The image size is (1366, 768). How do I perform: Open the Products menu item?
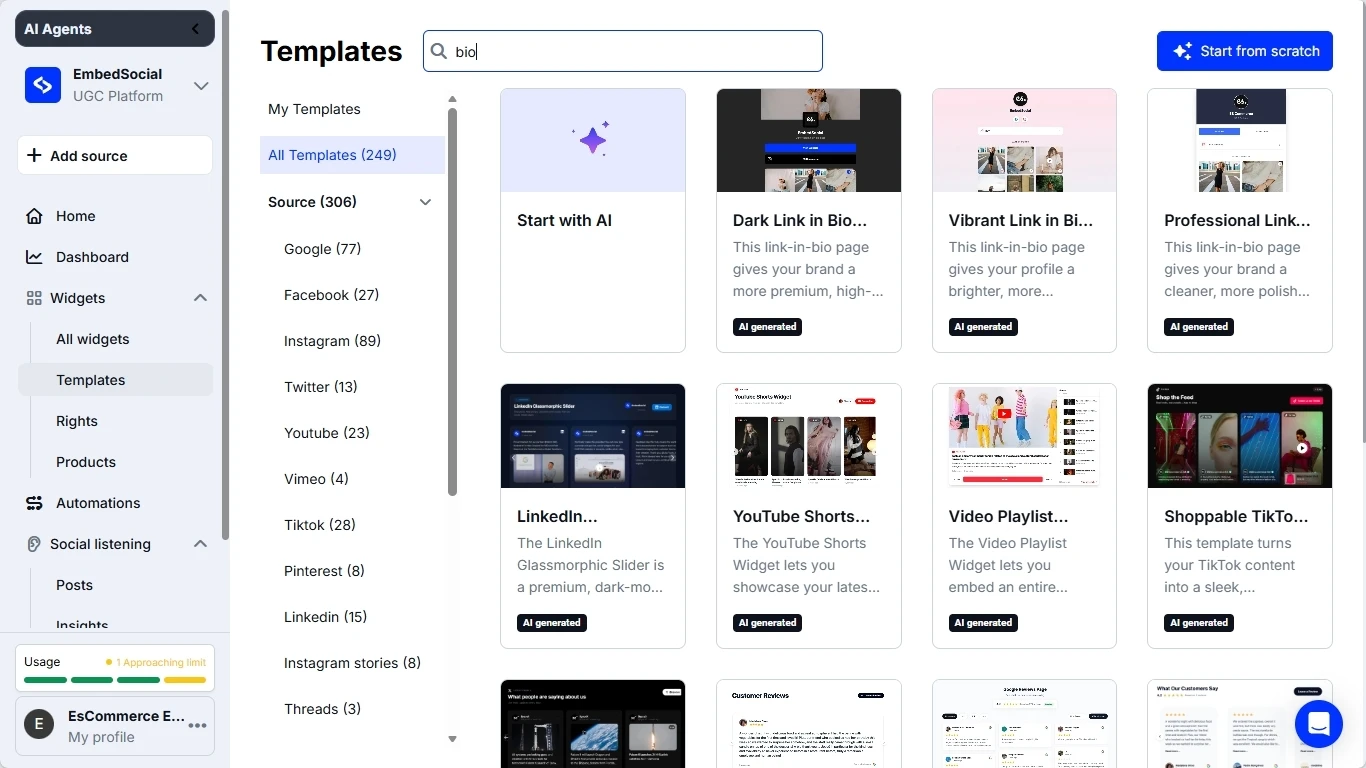[x=86, y=462]
